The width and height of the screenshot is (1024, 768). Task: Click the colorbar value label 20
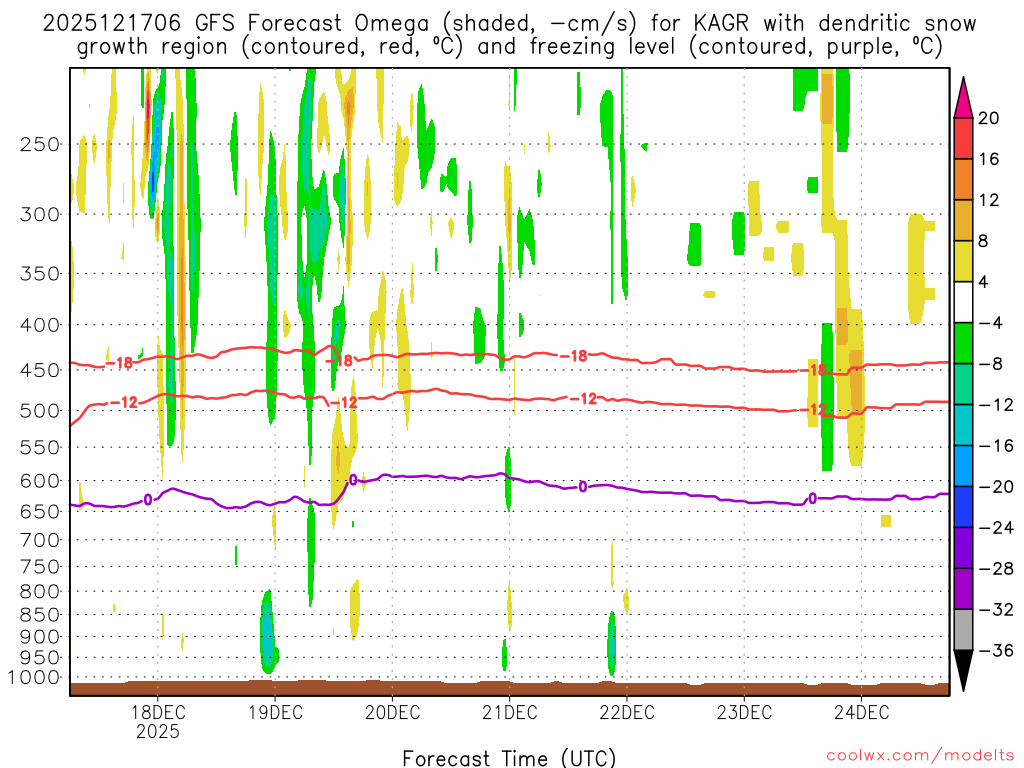989,118
